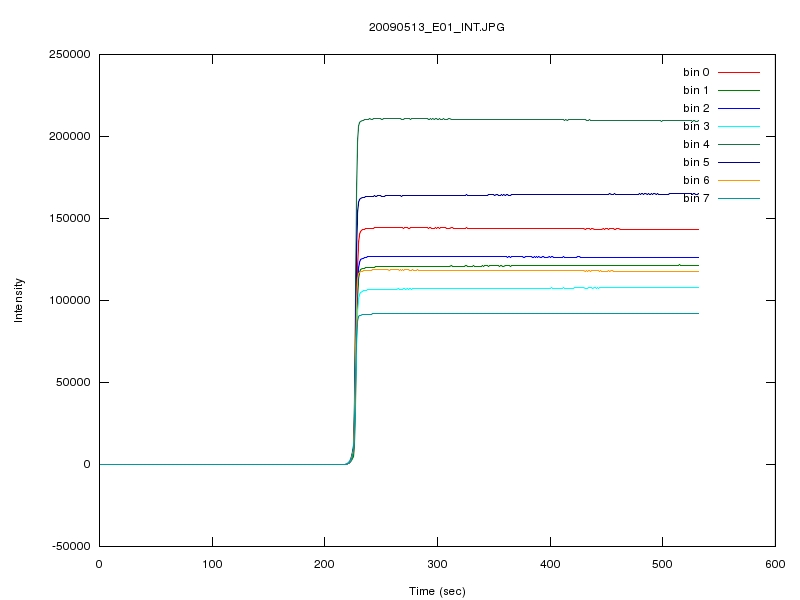Click the 150000 y-axis tick label
The height and width of the screenshot is (600, 800).
tap(69, 218)
